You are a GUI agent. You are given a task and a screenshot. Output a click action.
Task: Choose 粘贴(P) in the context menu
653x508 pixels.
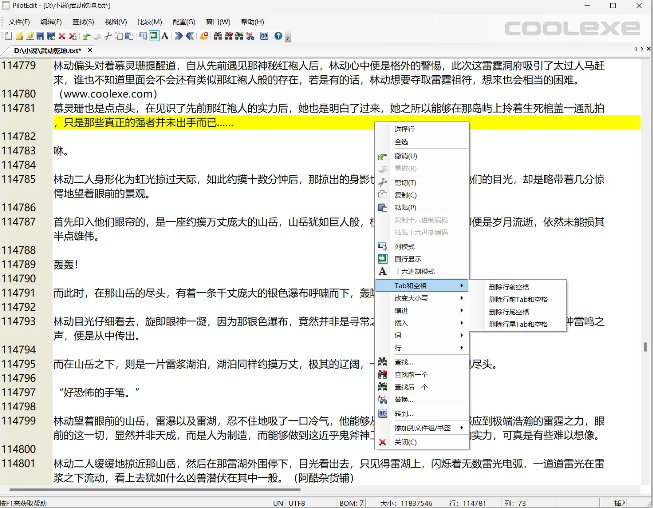click(422, 207)
